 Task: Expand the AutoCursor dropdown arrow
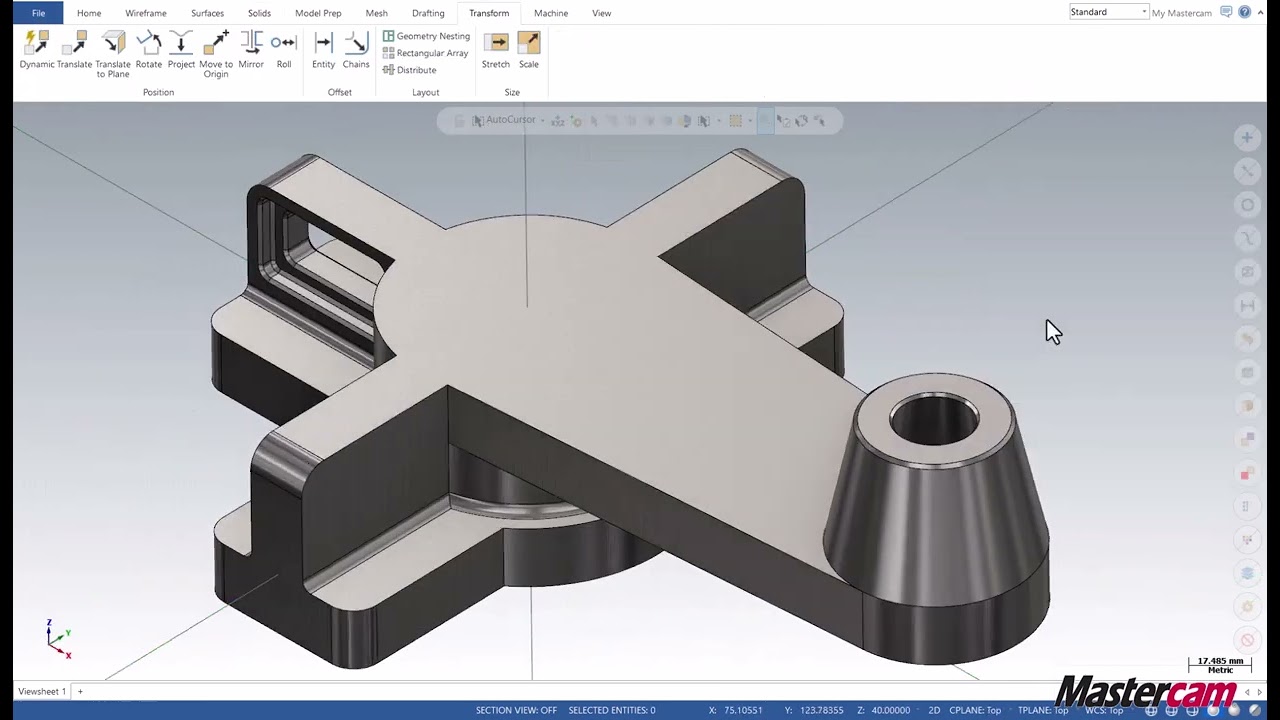coord(542,120)
